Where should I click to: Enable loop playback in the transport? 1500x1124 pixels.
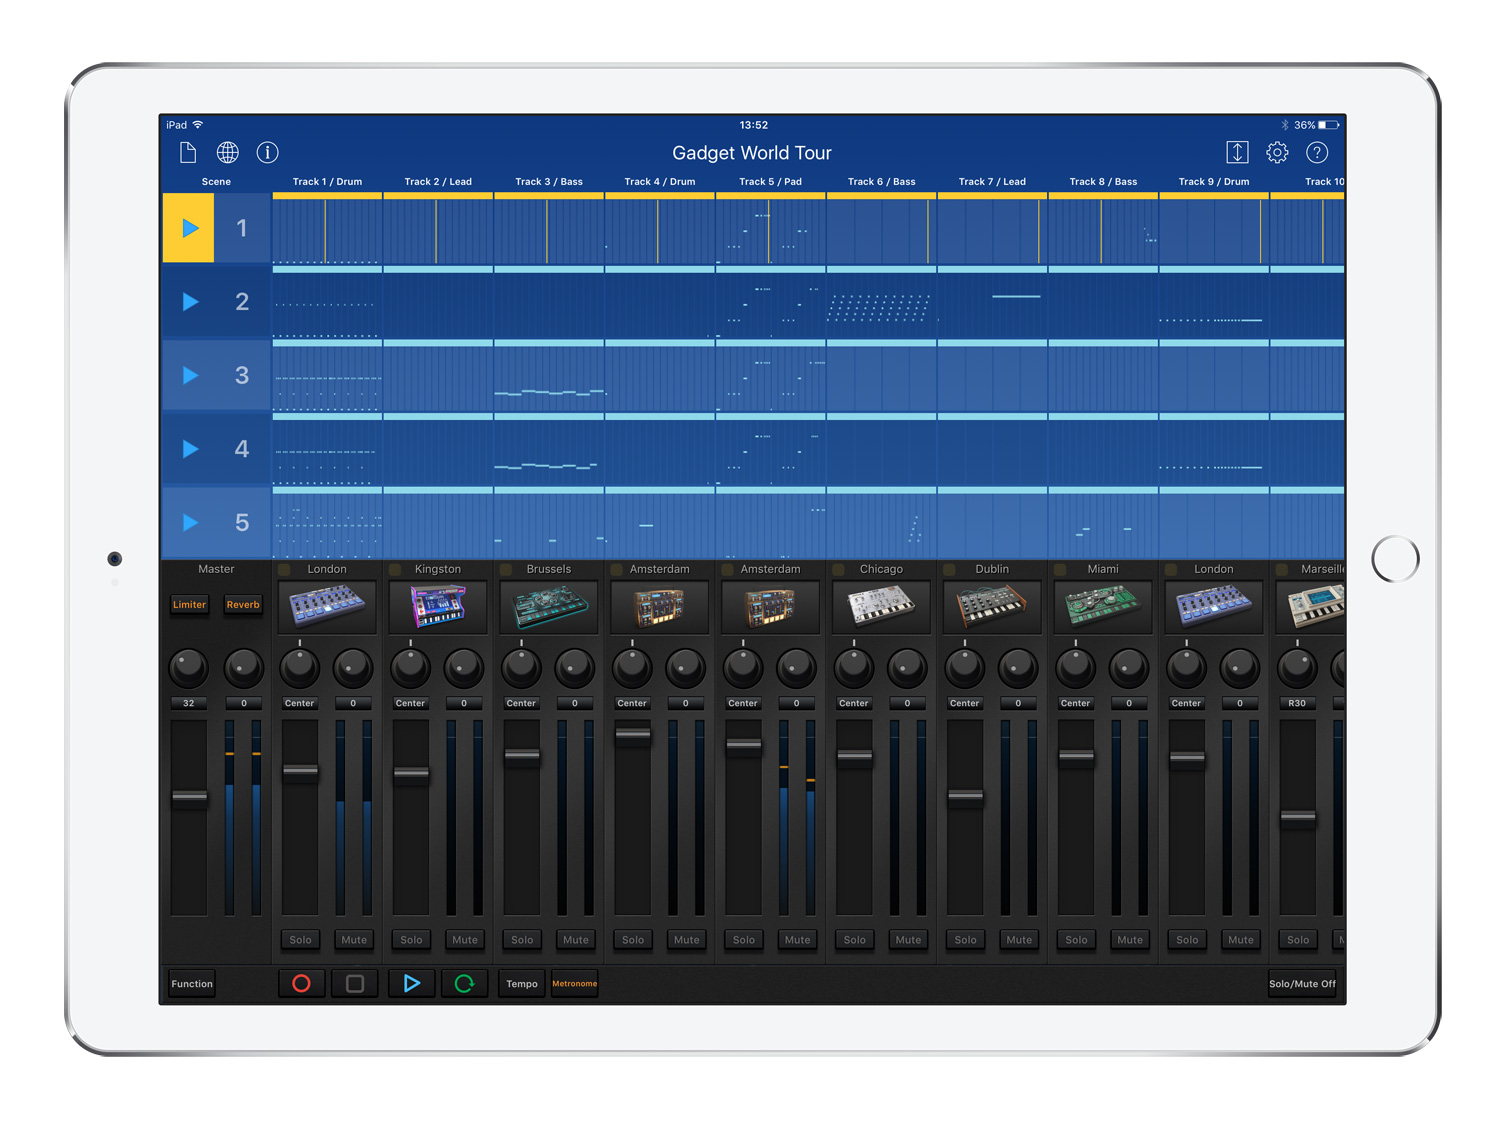464,983
